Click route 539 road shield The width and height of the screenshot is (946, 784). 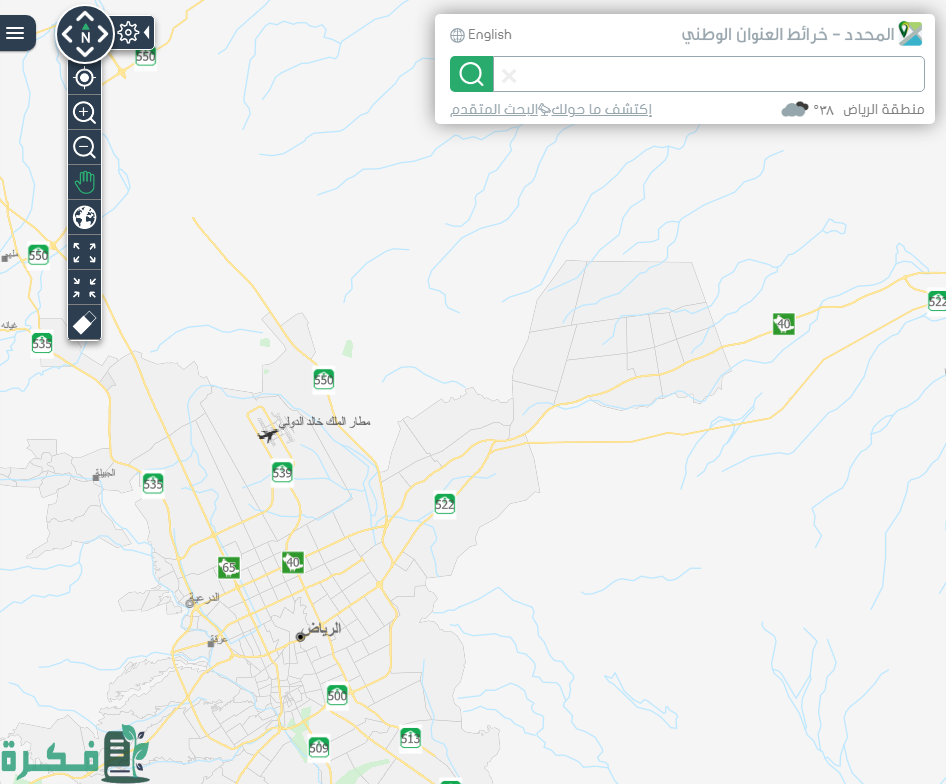282,472
